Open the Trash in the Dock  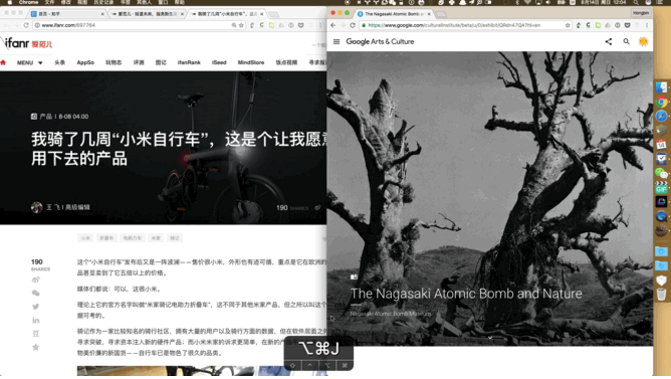coord(661,294)
